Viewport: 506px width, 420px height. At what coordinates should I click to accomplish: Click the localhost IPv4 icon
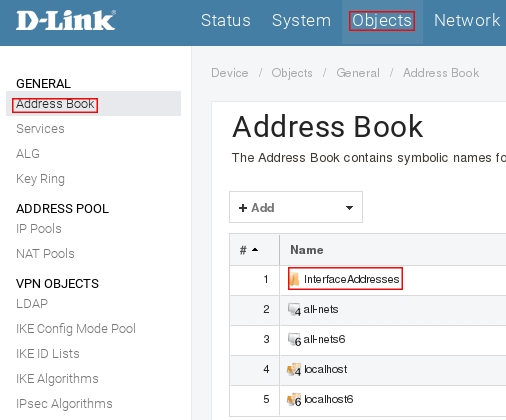294,370
